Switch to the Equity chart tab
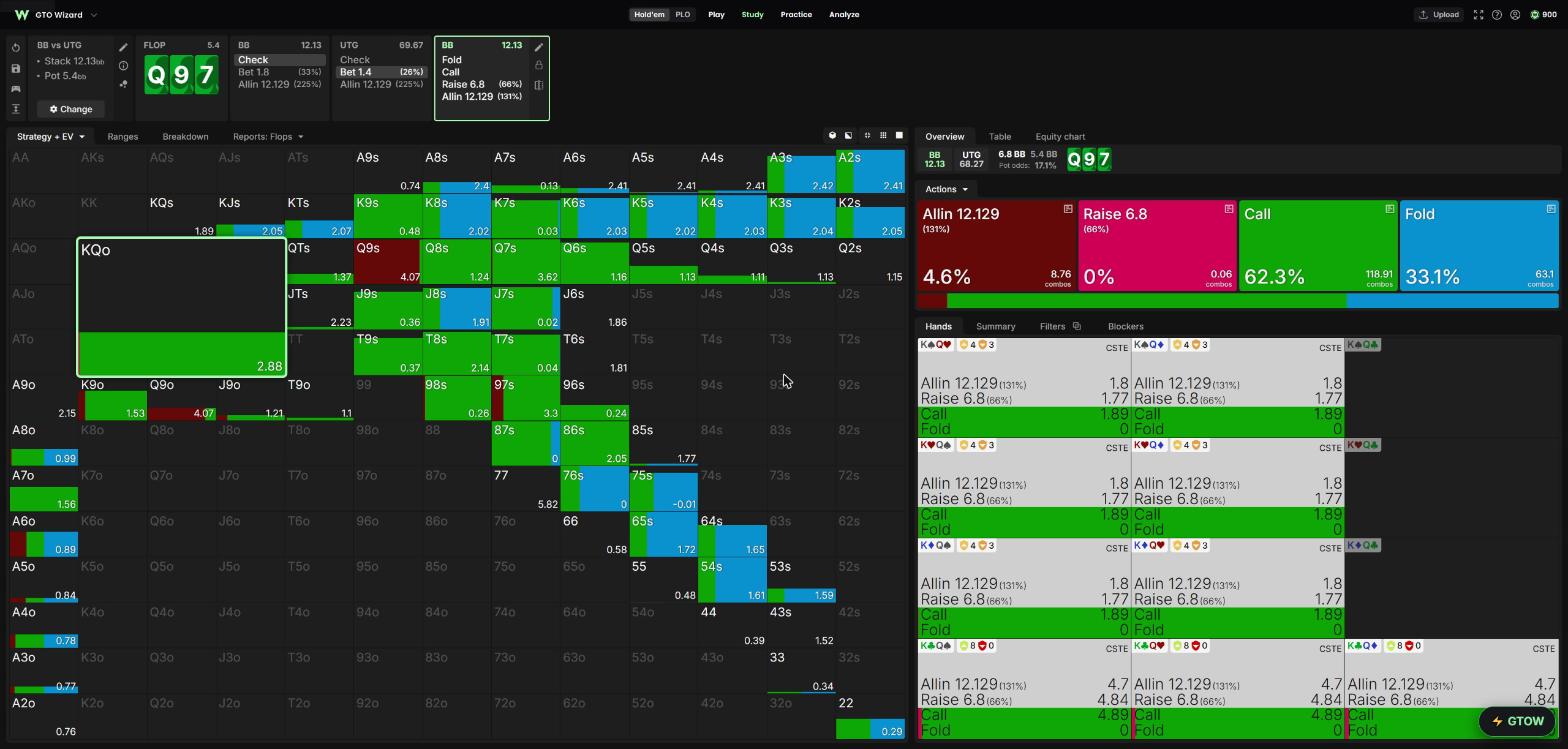The width and height of the screenshot is (1568, 749). click(x=1060, y=137)
